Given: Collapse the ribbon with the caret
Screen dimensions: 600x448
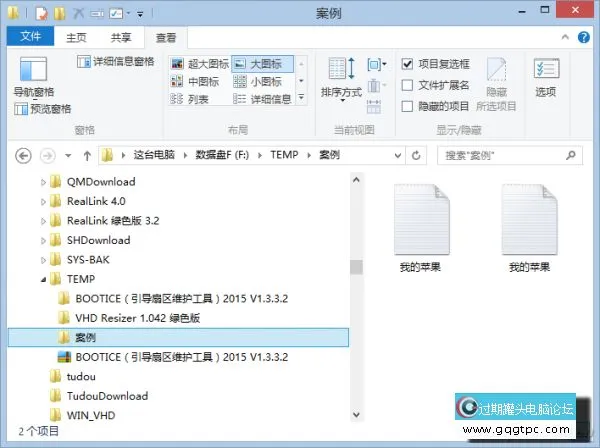Looking at the screenshot, I should point(565,37).
